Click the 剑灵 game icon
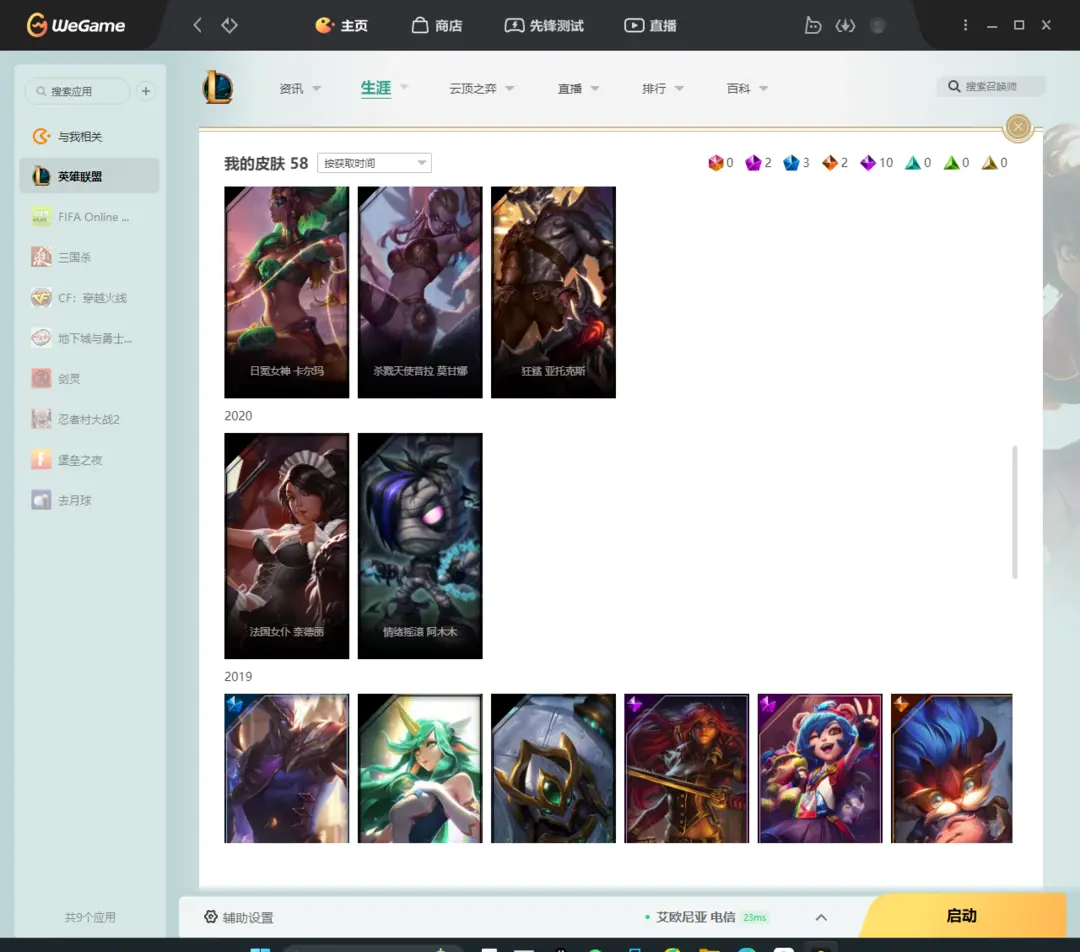The height and width of the screenshot is (952, 1080). 41,379
